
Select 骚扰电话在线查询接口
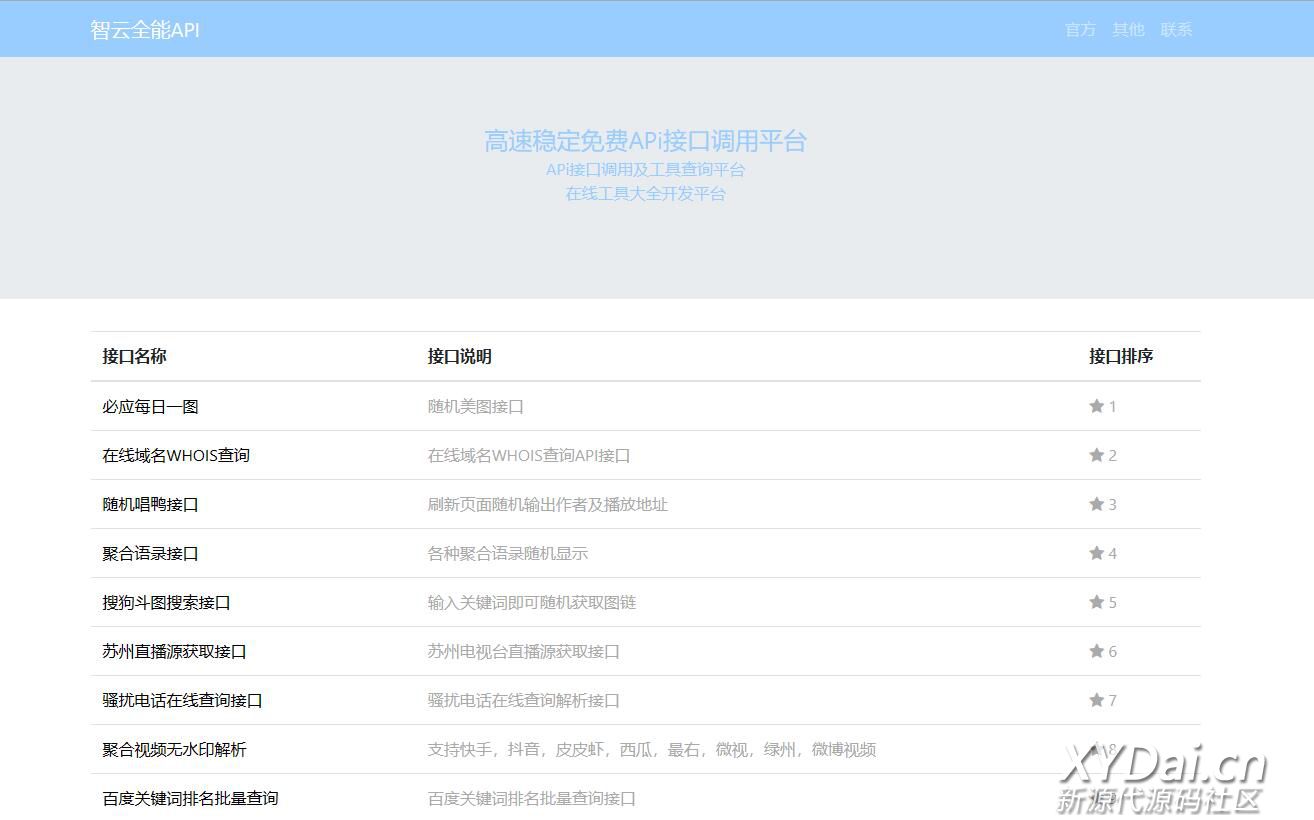coord(182,701)
